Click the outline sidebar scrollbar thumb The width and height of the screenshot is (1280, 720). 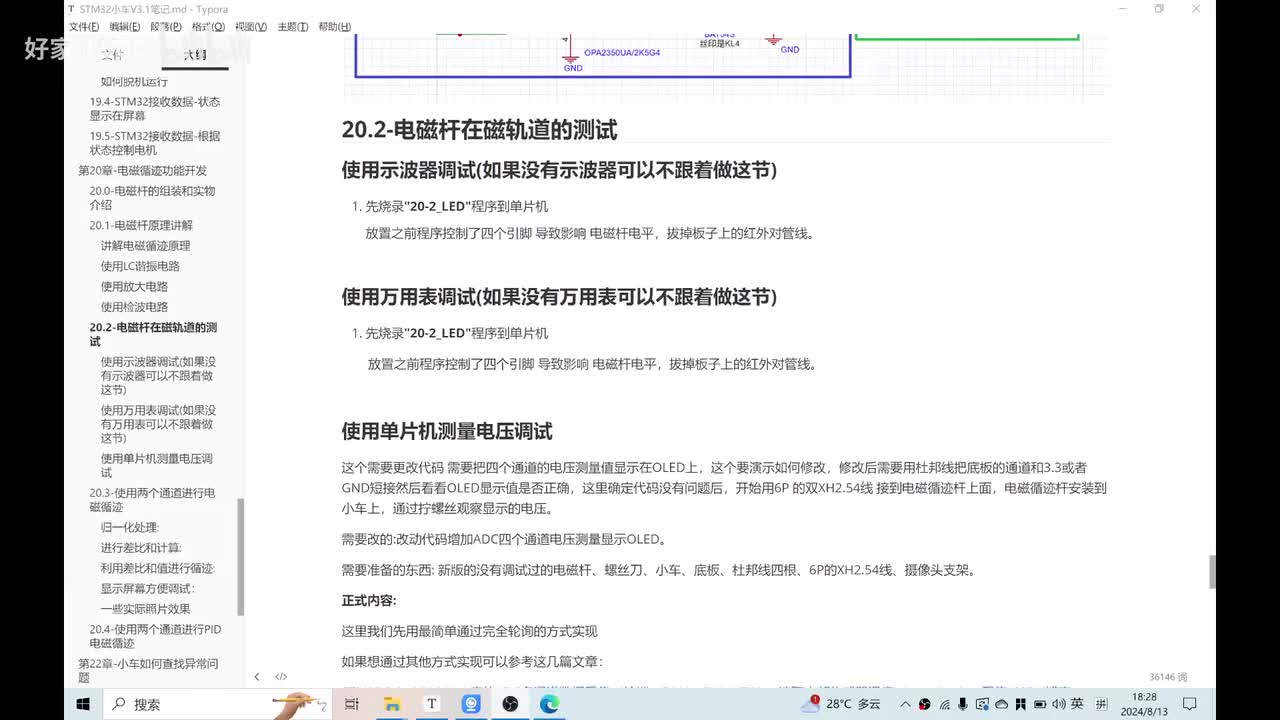click(240, 556)
